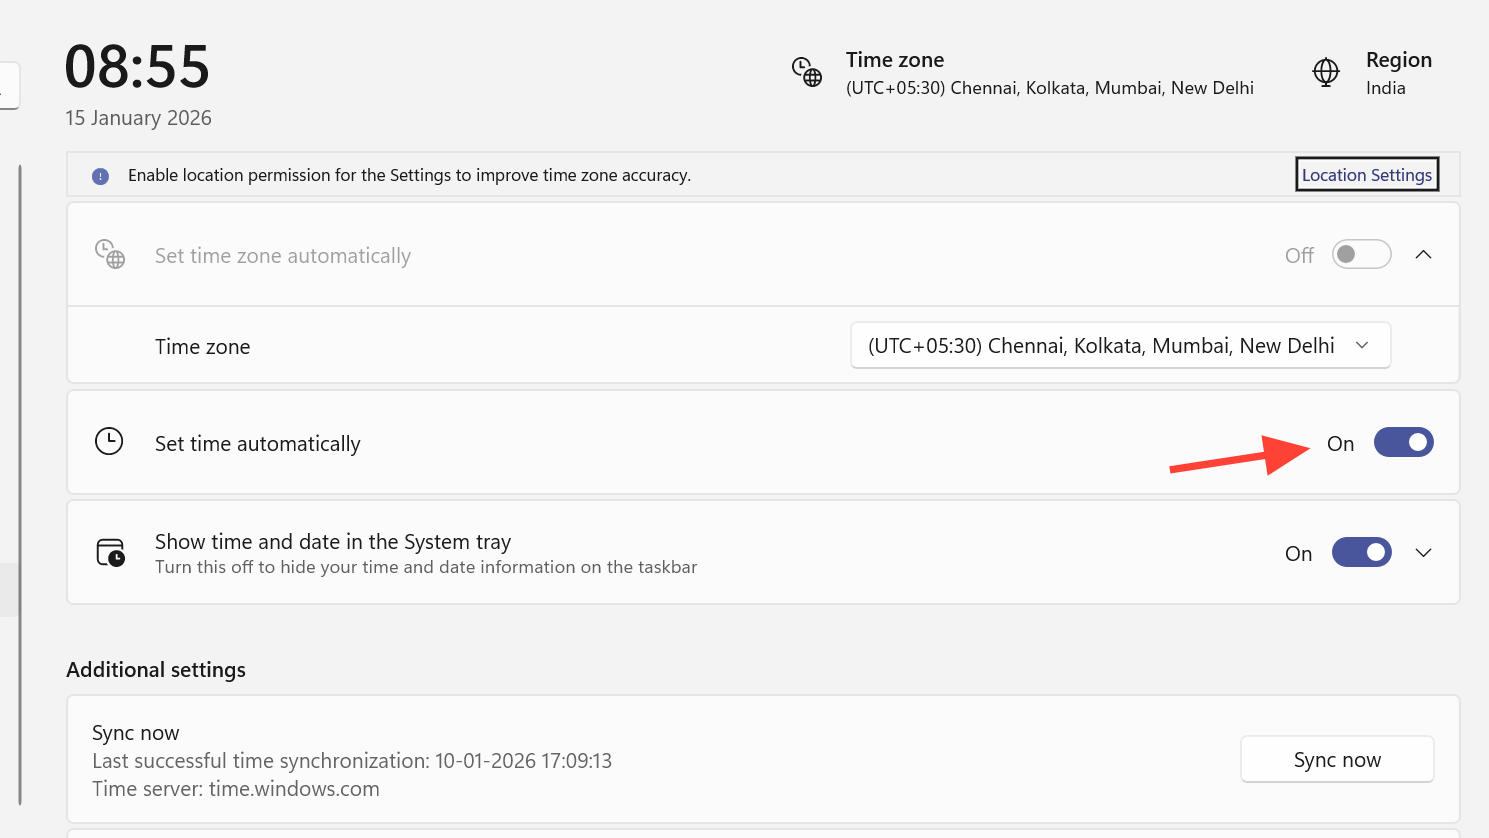1489x838 pixels.
Task: Open the Time zone dropdown list
Action: [x=1120, y=346]
